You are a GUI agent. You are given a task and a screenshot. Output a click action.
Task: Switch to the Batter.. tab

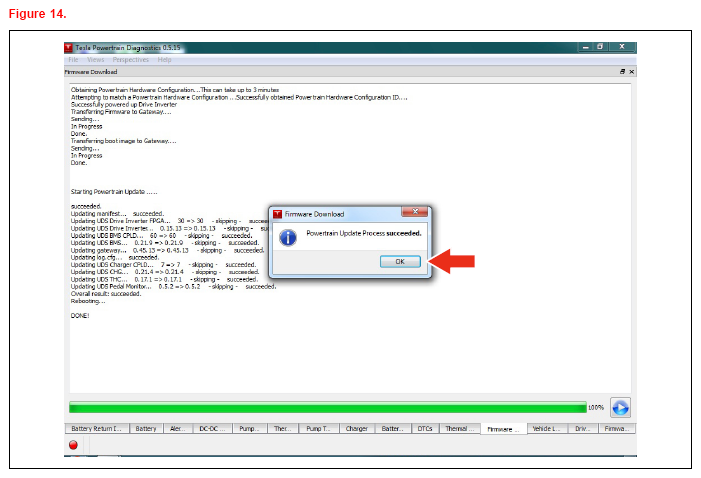click(x=393, y=428)
